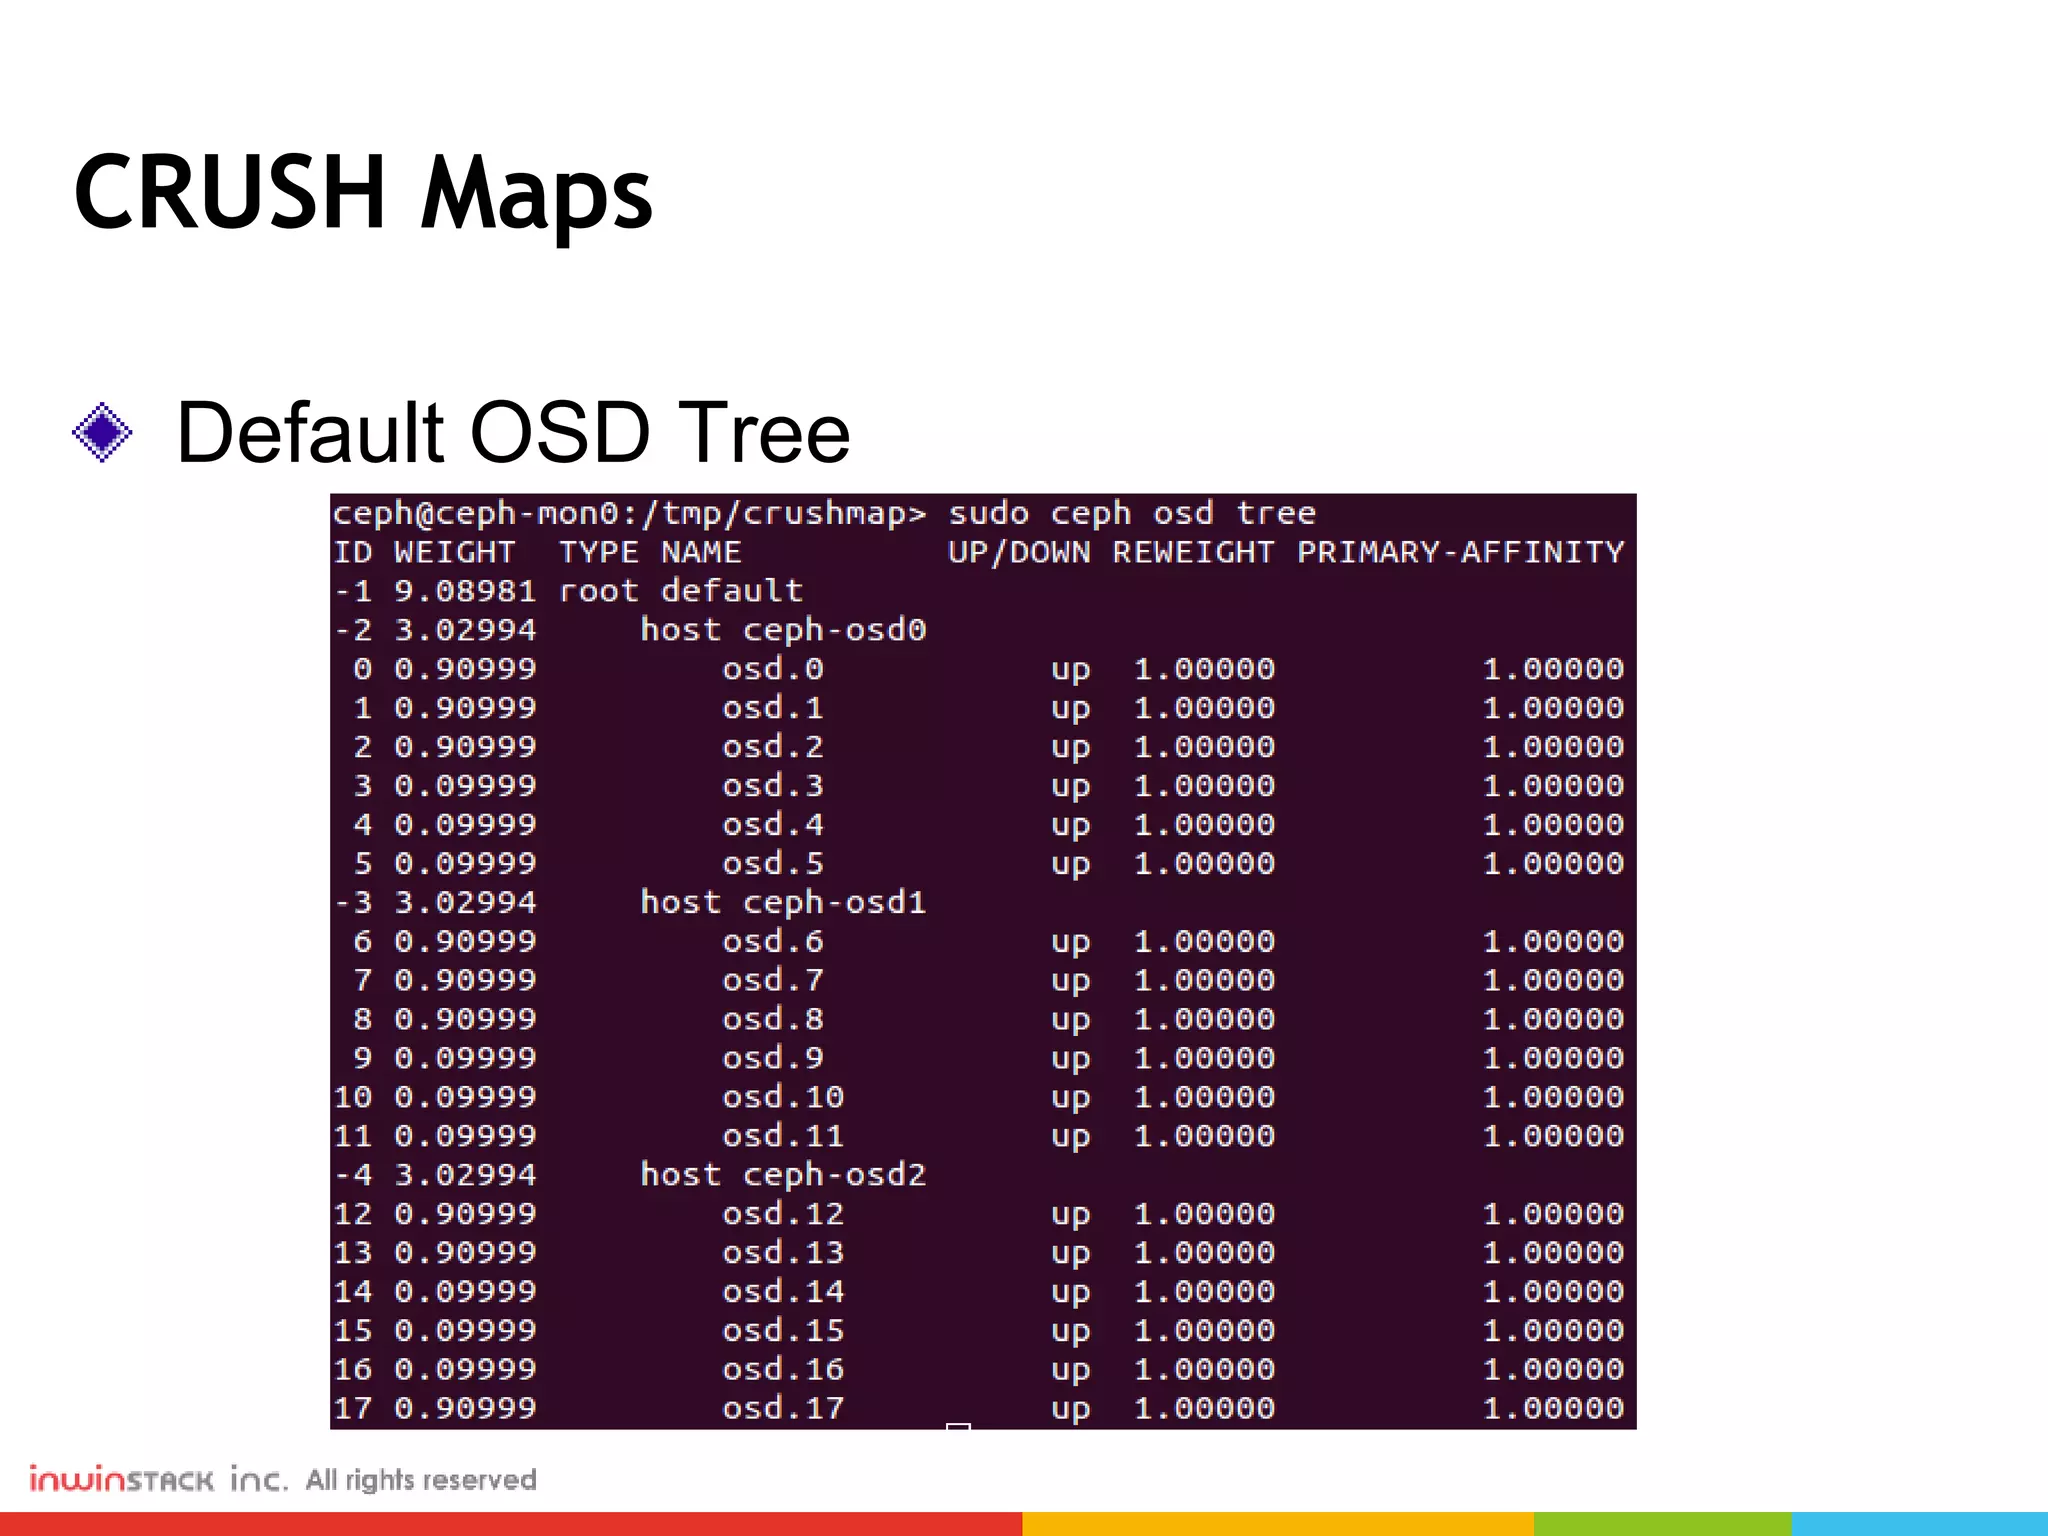Click the REWEIGHT column header
2048x1536 pixels.
pyautogui.click(x=1193, y=552)
